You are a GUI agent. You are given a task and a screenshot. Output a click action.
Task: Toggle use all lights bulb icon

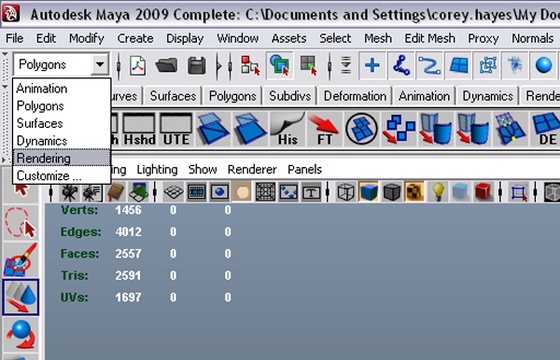438,192
